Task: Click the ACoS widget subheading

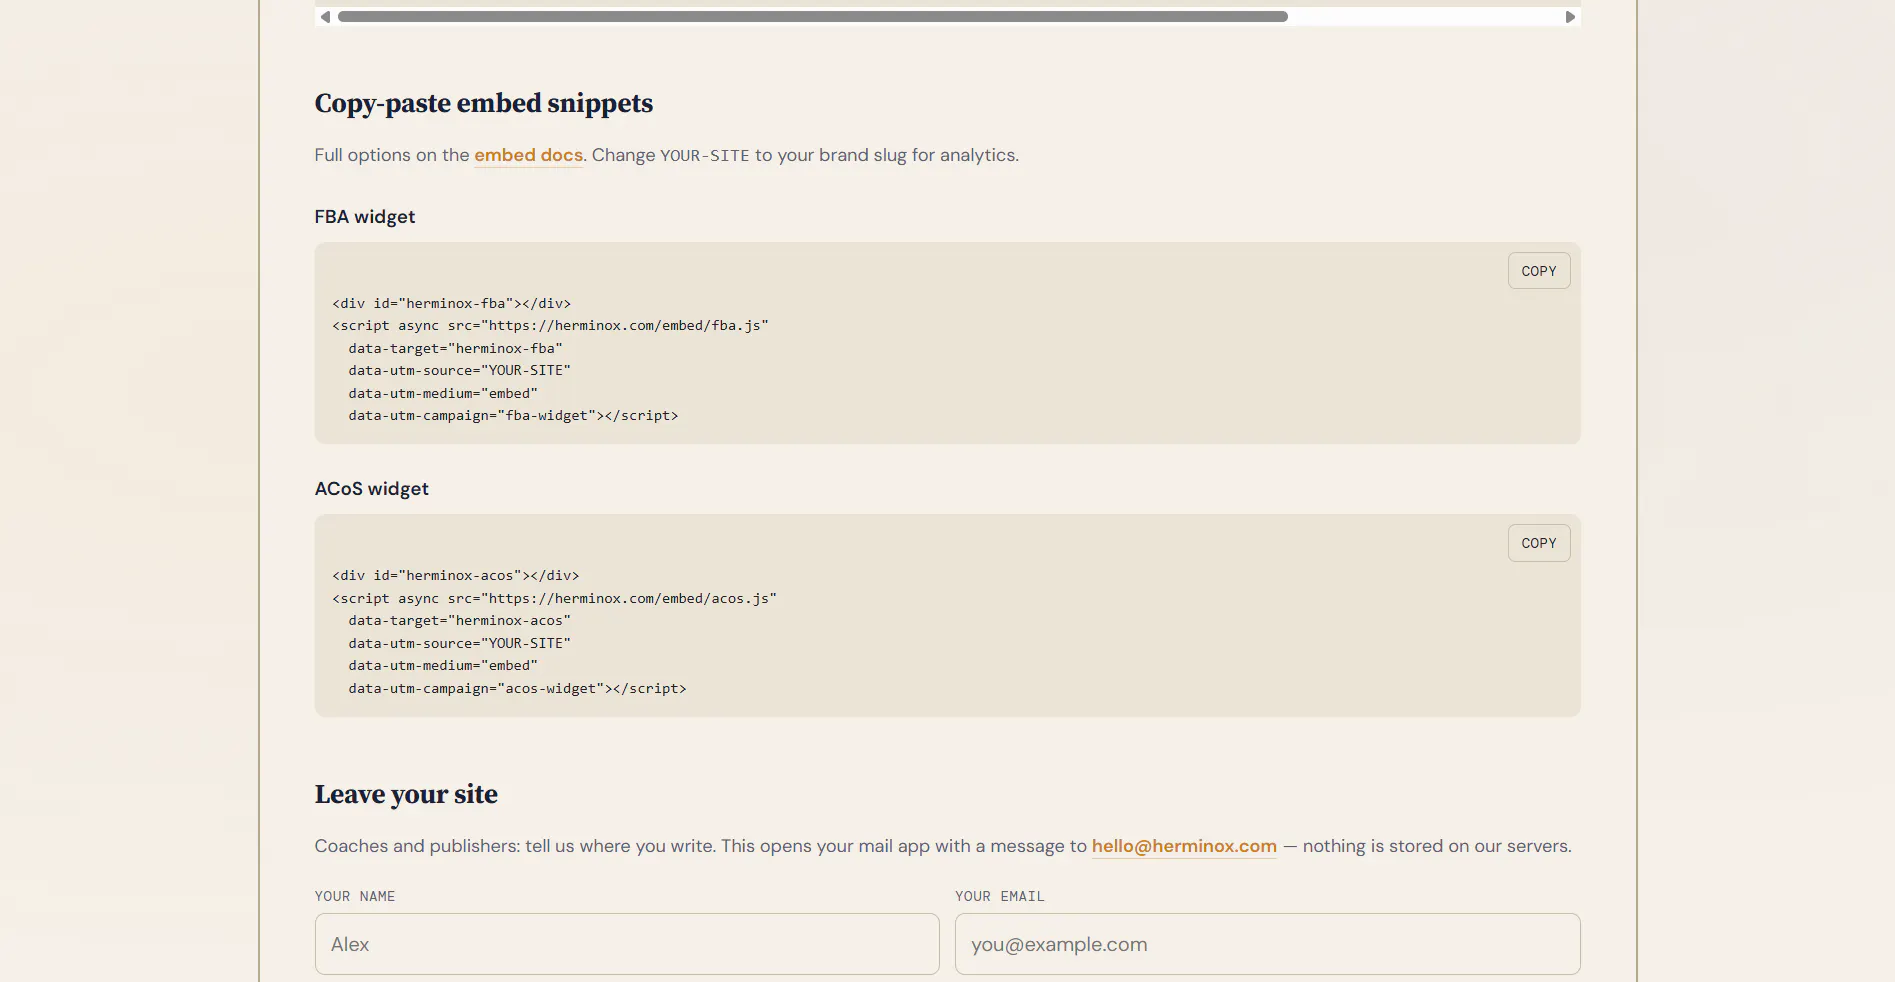Action: (x=371, y=489)
